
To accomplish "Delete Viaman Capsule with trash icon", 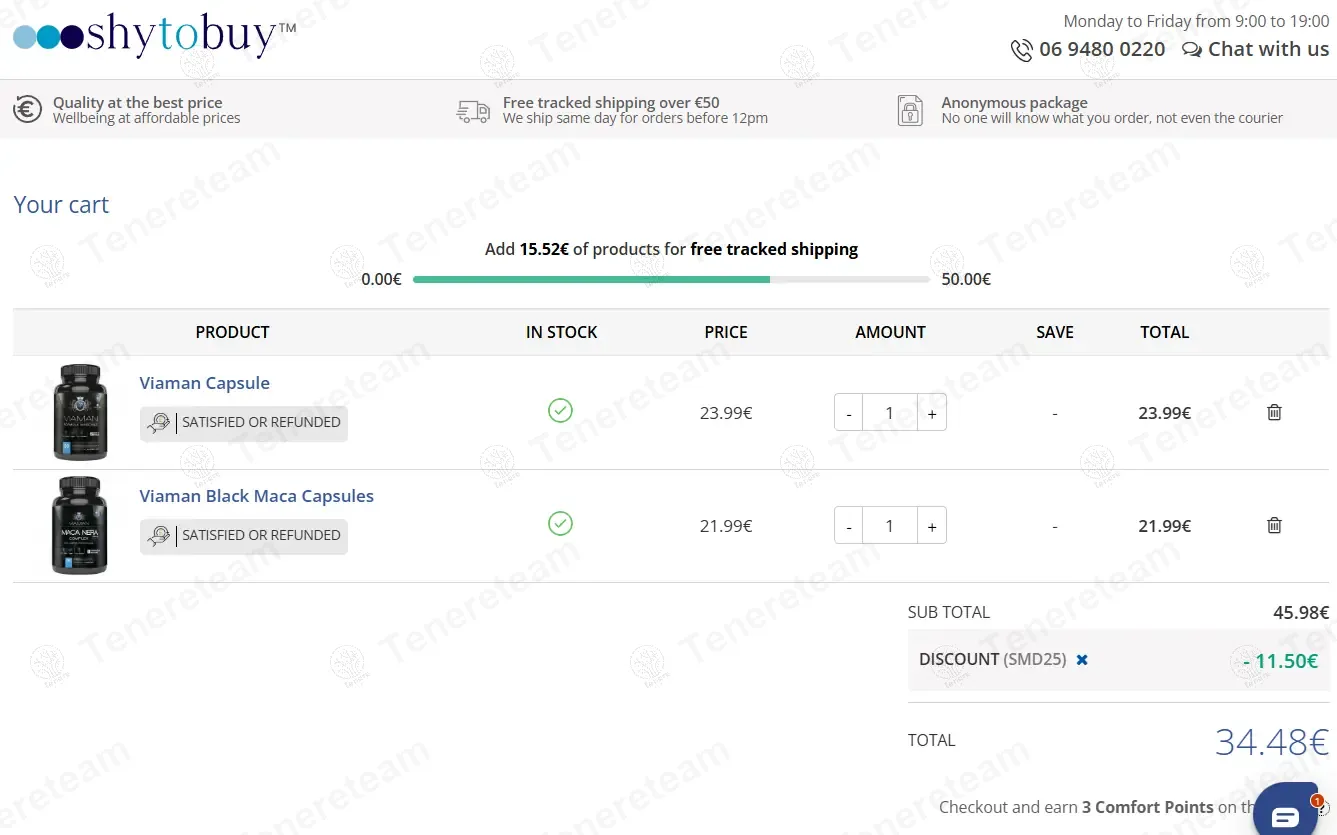I will click(x=1274, y=412).
